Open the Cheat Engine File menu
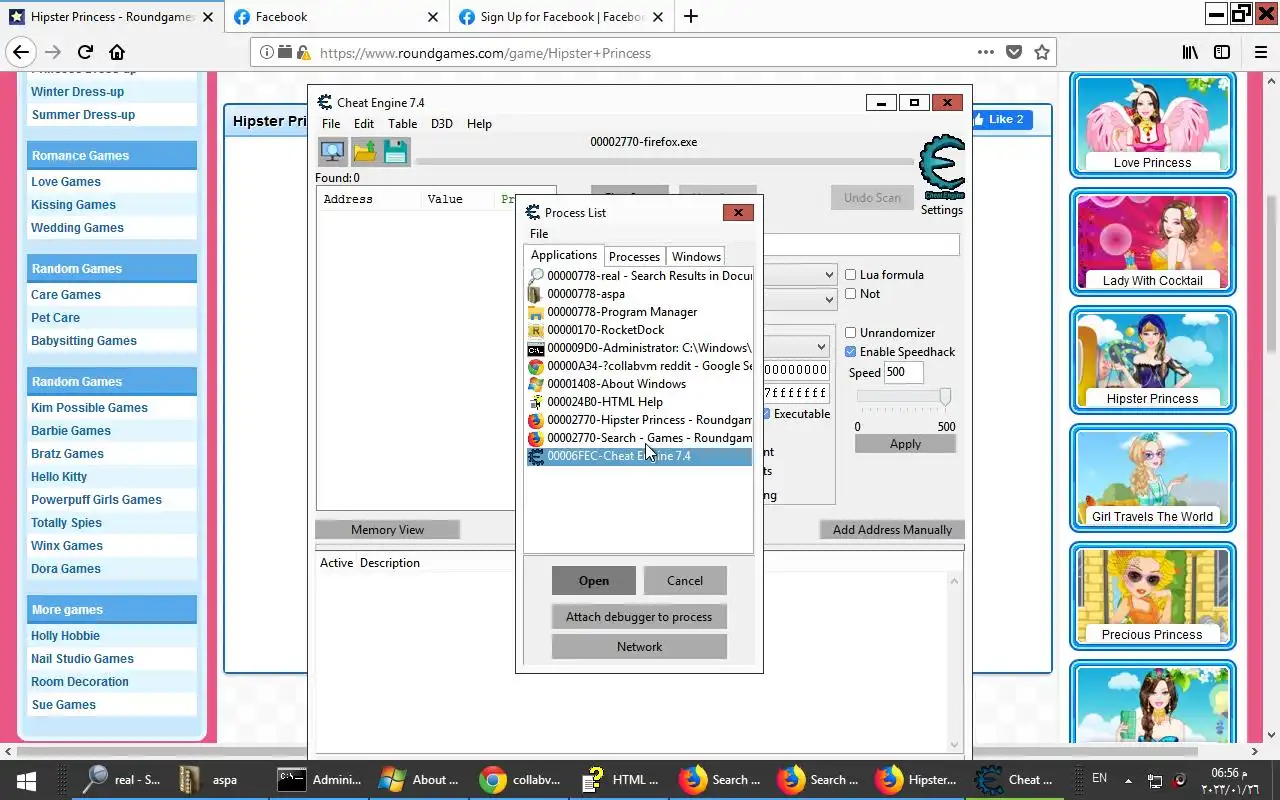Image resolution: width=1280 pixels, height=800 pixels. click(x=331, y=124)
